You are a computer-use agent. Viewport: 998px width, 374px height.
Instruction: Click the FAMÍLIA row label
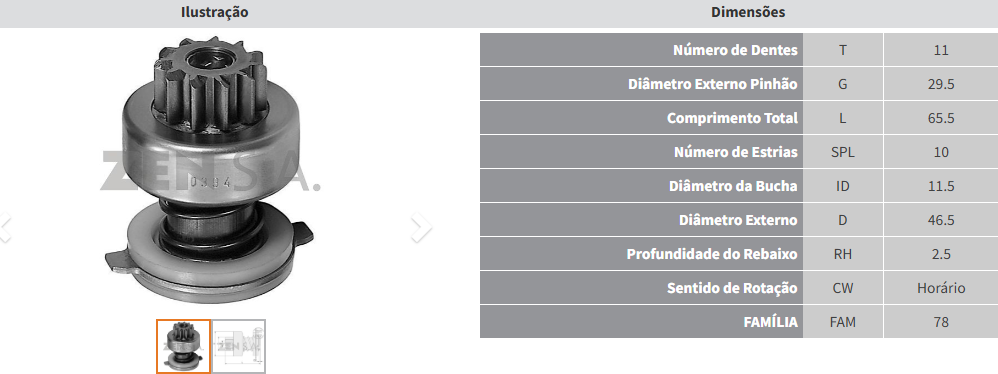pyautogui.click(x=770, y=322)
